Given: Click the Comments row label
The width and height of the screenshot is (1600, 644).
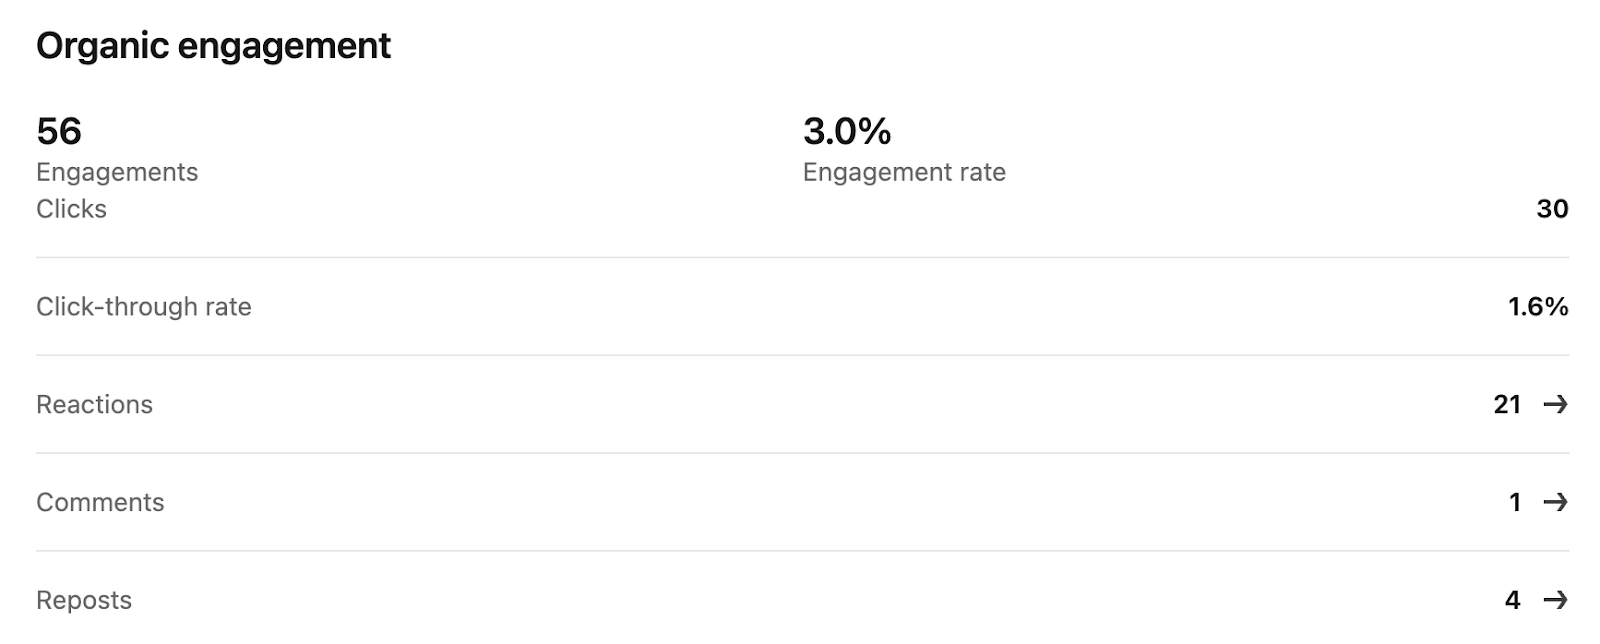Looking at the screenshot, I should (100, 502).
